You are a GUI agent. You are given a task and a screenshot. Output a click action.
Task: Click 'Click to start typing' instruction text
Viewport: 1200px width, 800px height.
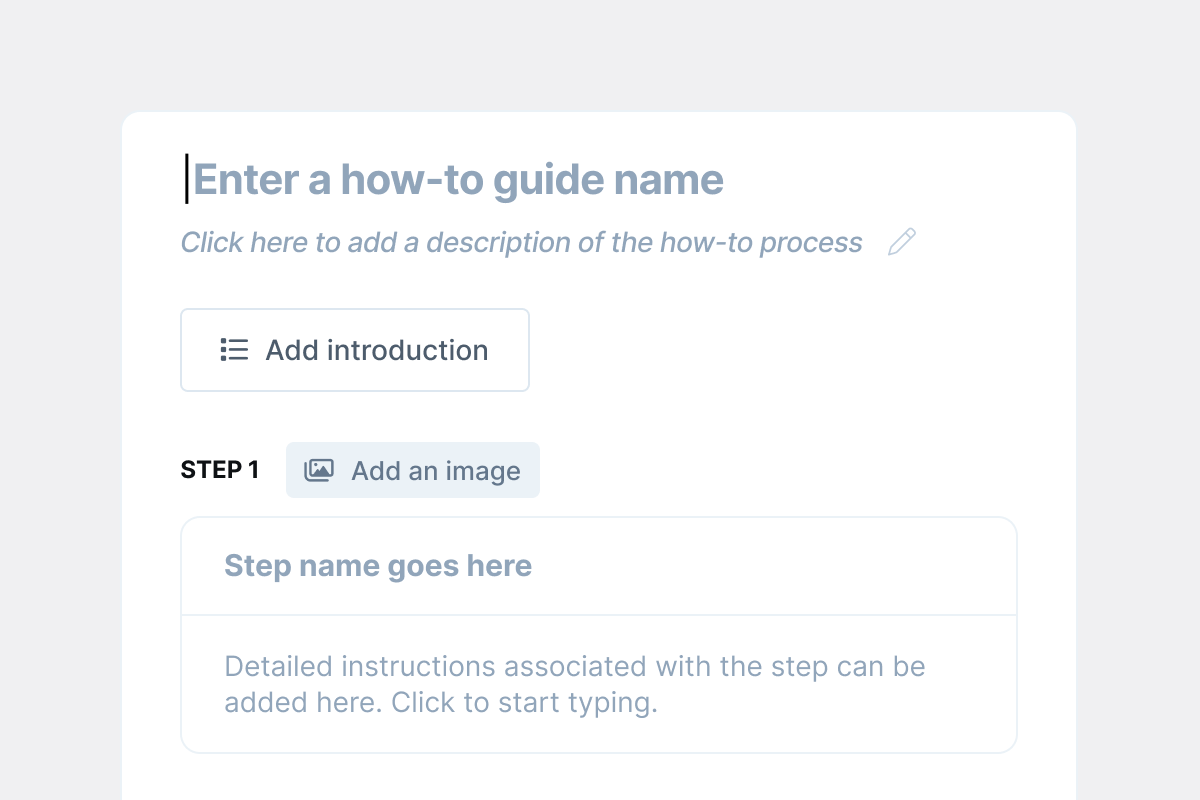pos(524,703)
